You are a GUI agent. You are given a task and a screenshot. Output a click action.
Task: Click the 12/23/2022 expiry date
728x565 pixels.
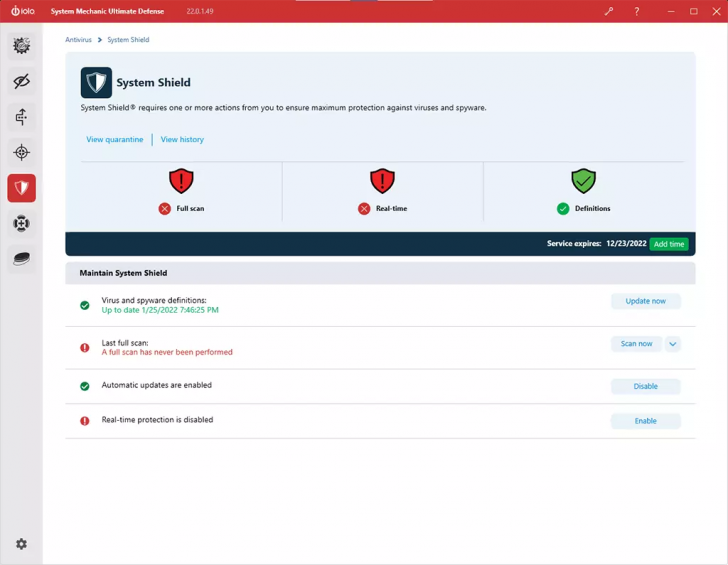pos(626,244)
